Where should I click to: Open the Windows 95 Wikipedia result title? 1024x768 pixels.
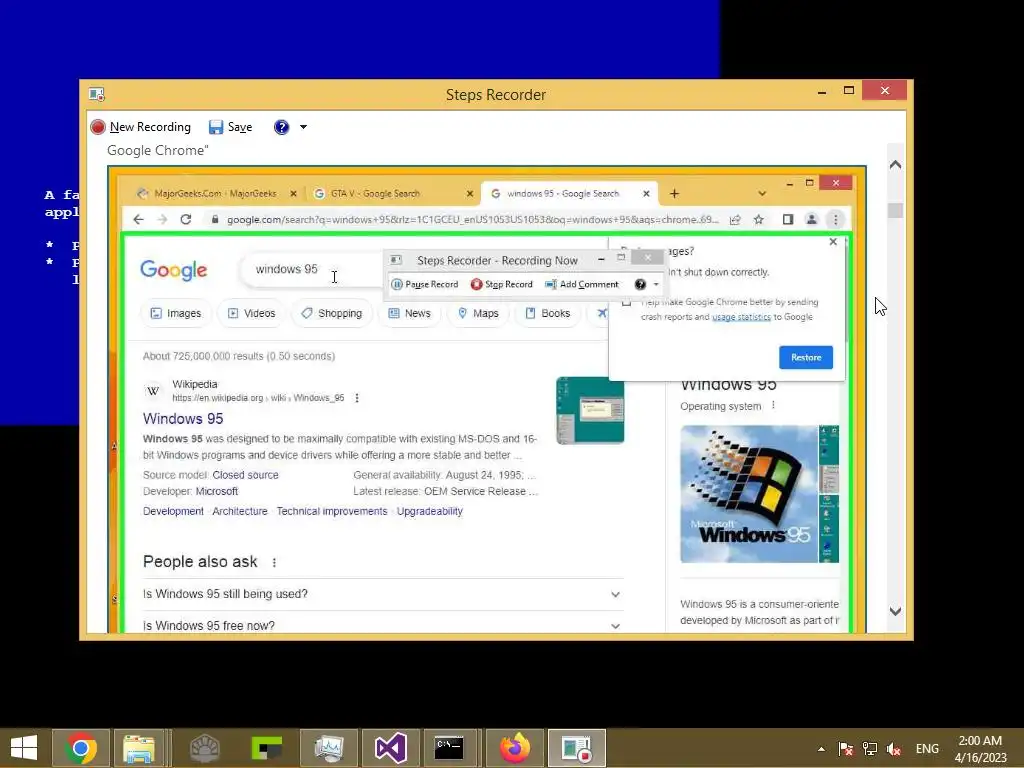(x=183, y=419)
